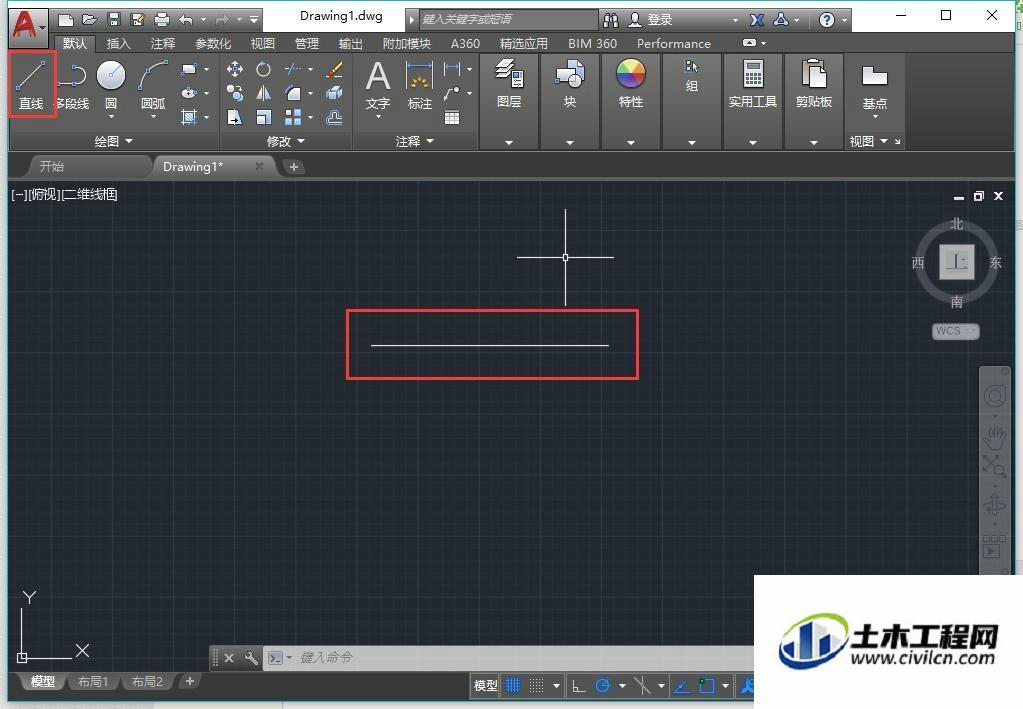
Task: Expand the Draw (绘图) panel
Action: [x=113, y=141]
